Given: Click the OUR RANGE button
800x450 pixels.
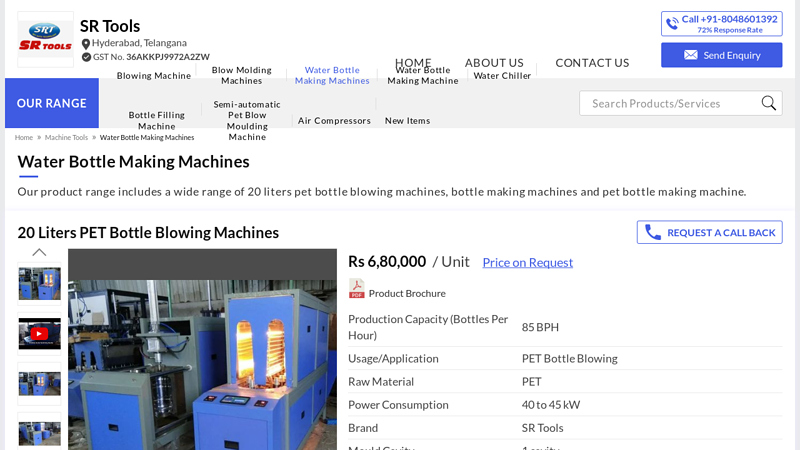Looking at the screenshot, I should pos(52,103).
